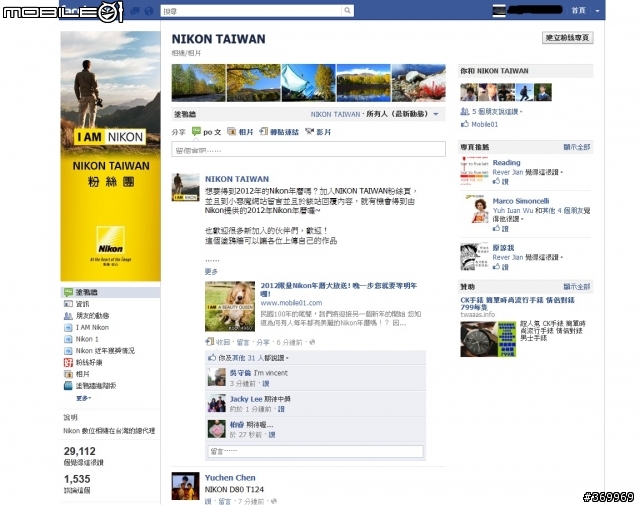The image size is (640, 505).
Task: Click in the top search field
Action: 251,11
